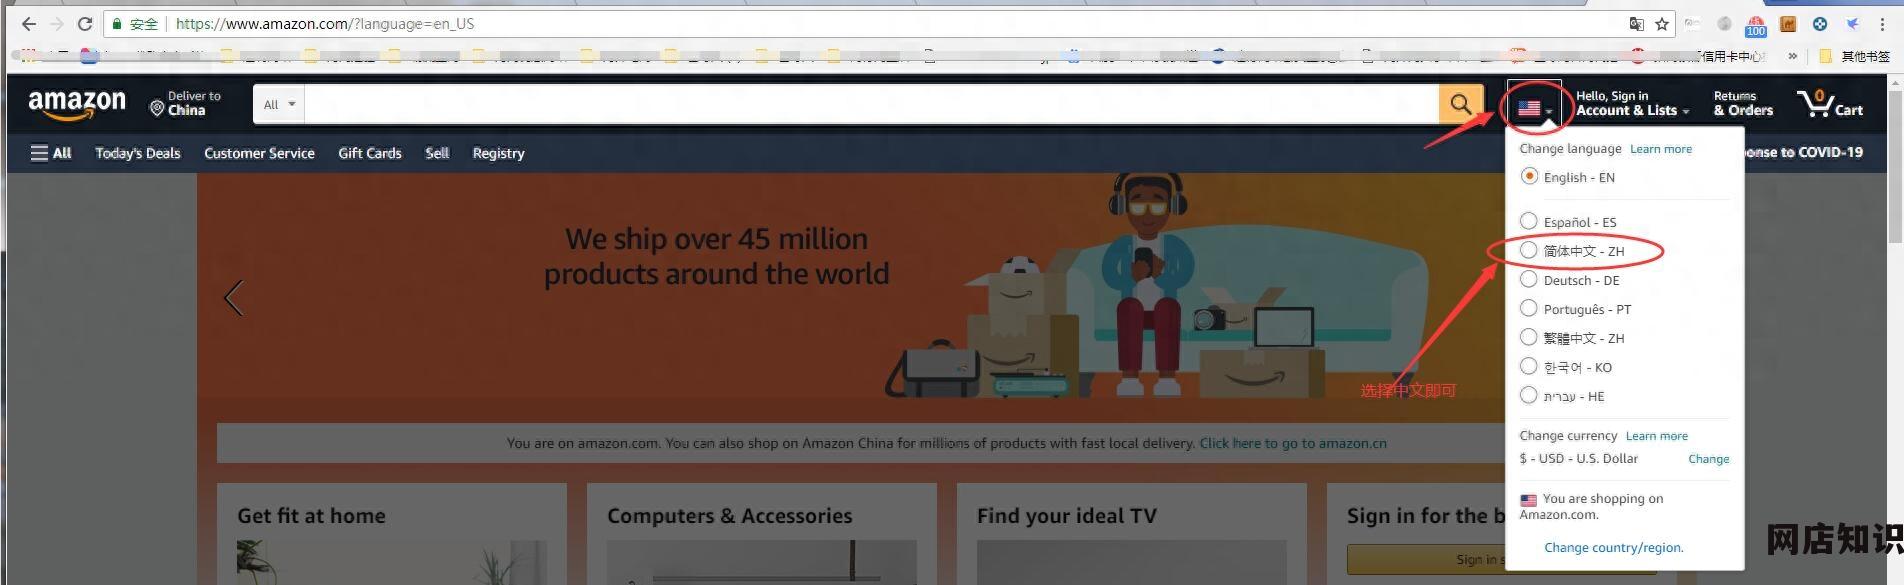Click 'Get fit at home' card title
Image resolution: width=1904 pixels, height=585 pixels.
click(x=311, y=516)
